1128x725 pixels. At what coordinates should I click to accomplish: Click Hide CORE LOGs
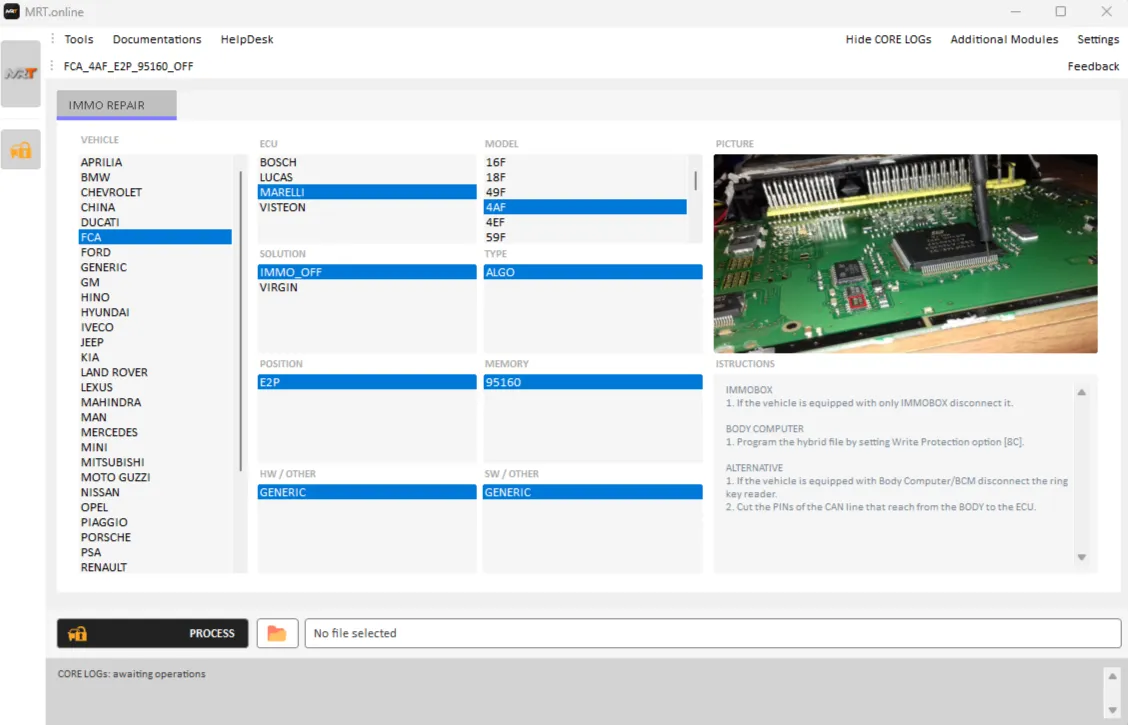pos(888,40)
